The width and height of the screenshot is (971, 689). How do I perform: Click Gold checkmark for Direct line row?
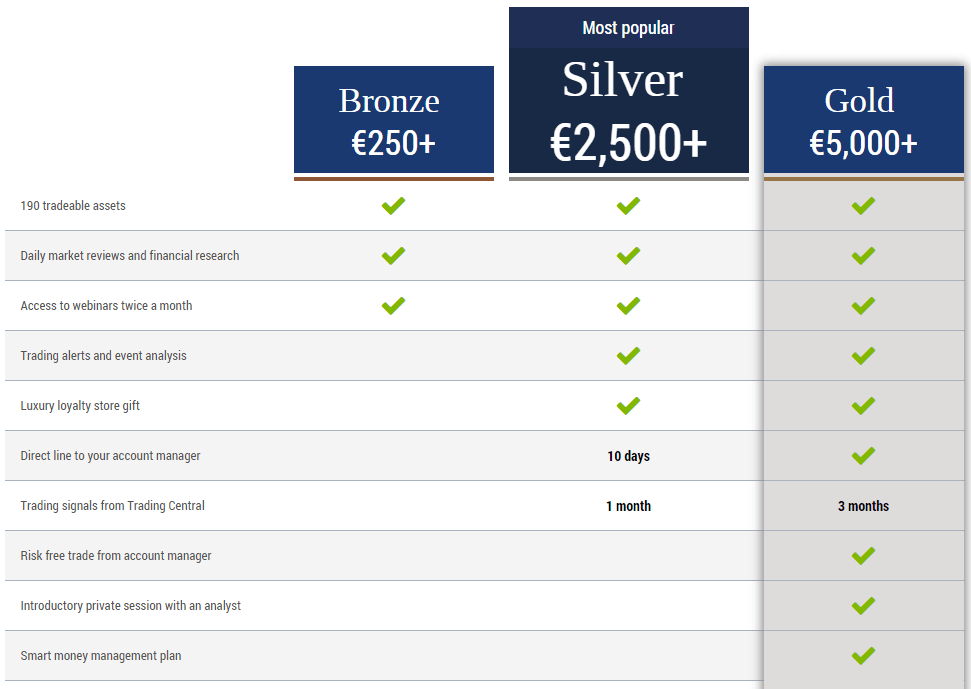[863, 456]
